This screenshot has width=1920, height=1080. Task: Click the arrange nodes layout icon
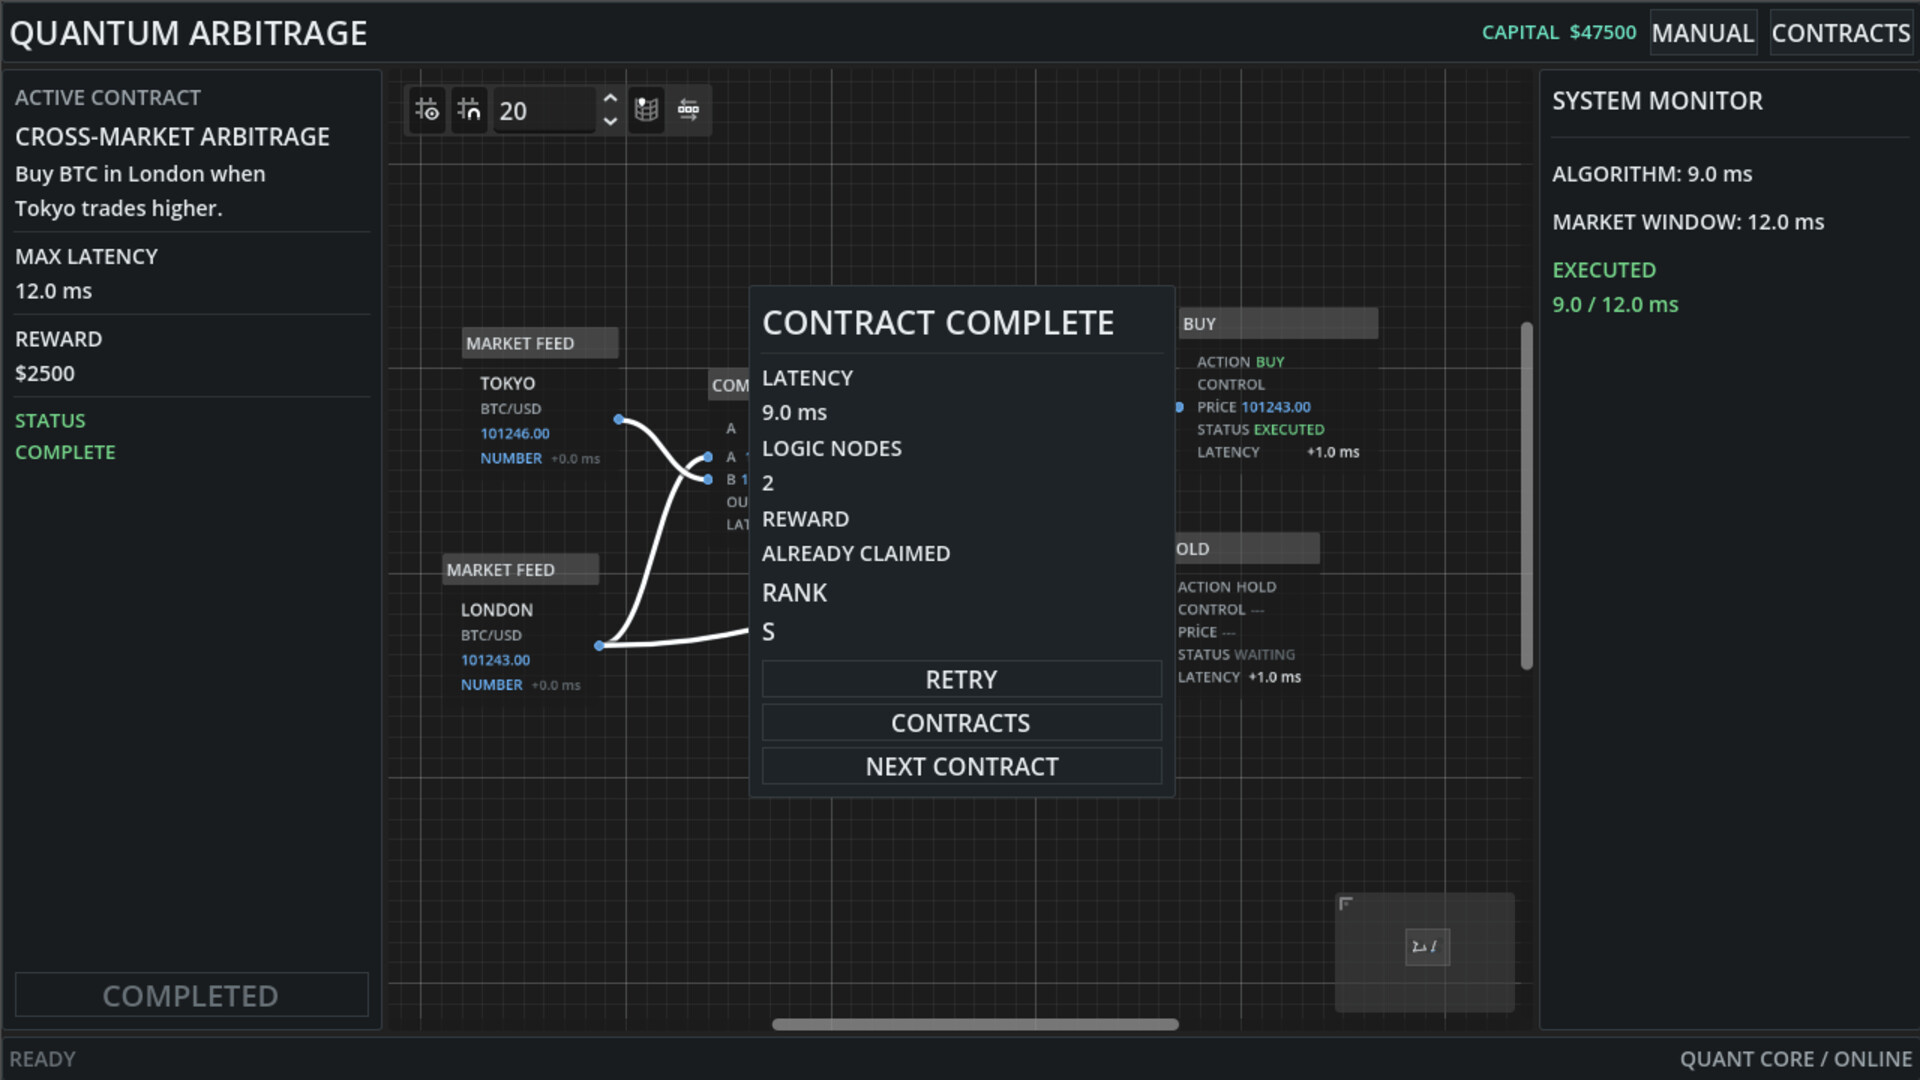[x=689, y=110]
